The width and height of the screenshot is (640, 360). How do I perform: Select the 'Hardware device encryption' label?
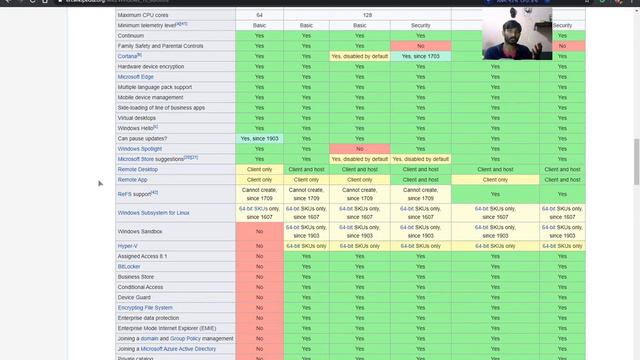tap(151, 67)
